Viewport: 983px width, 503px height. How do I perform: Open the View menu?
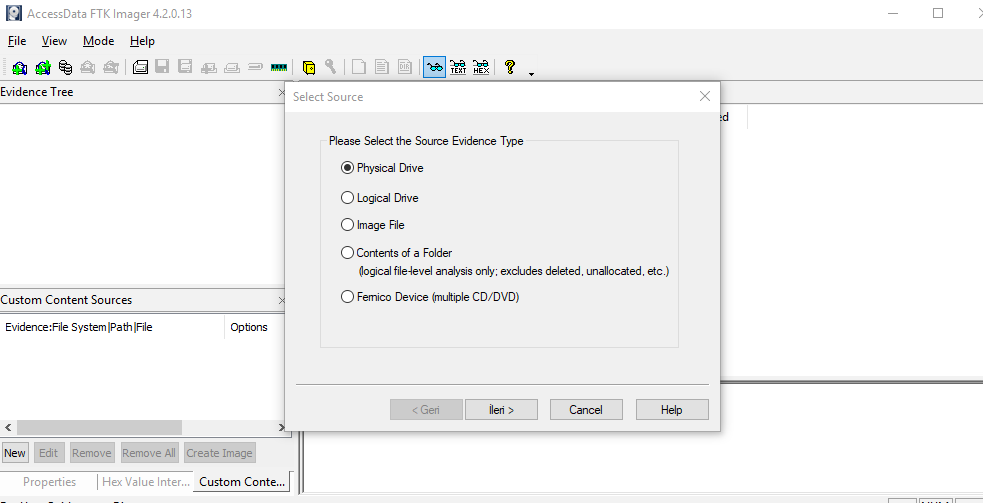pyautogui.click(x=55, y=41)
